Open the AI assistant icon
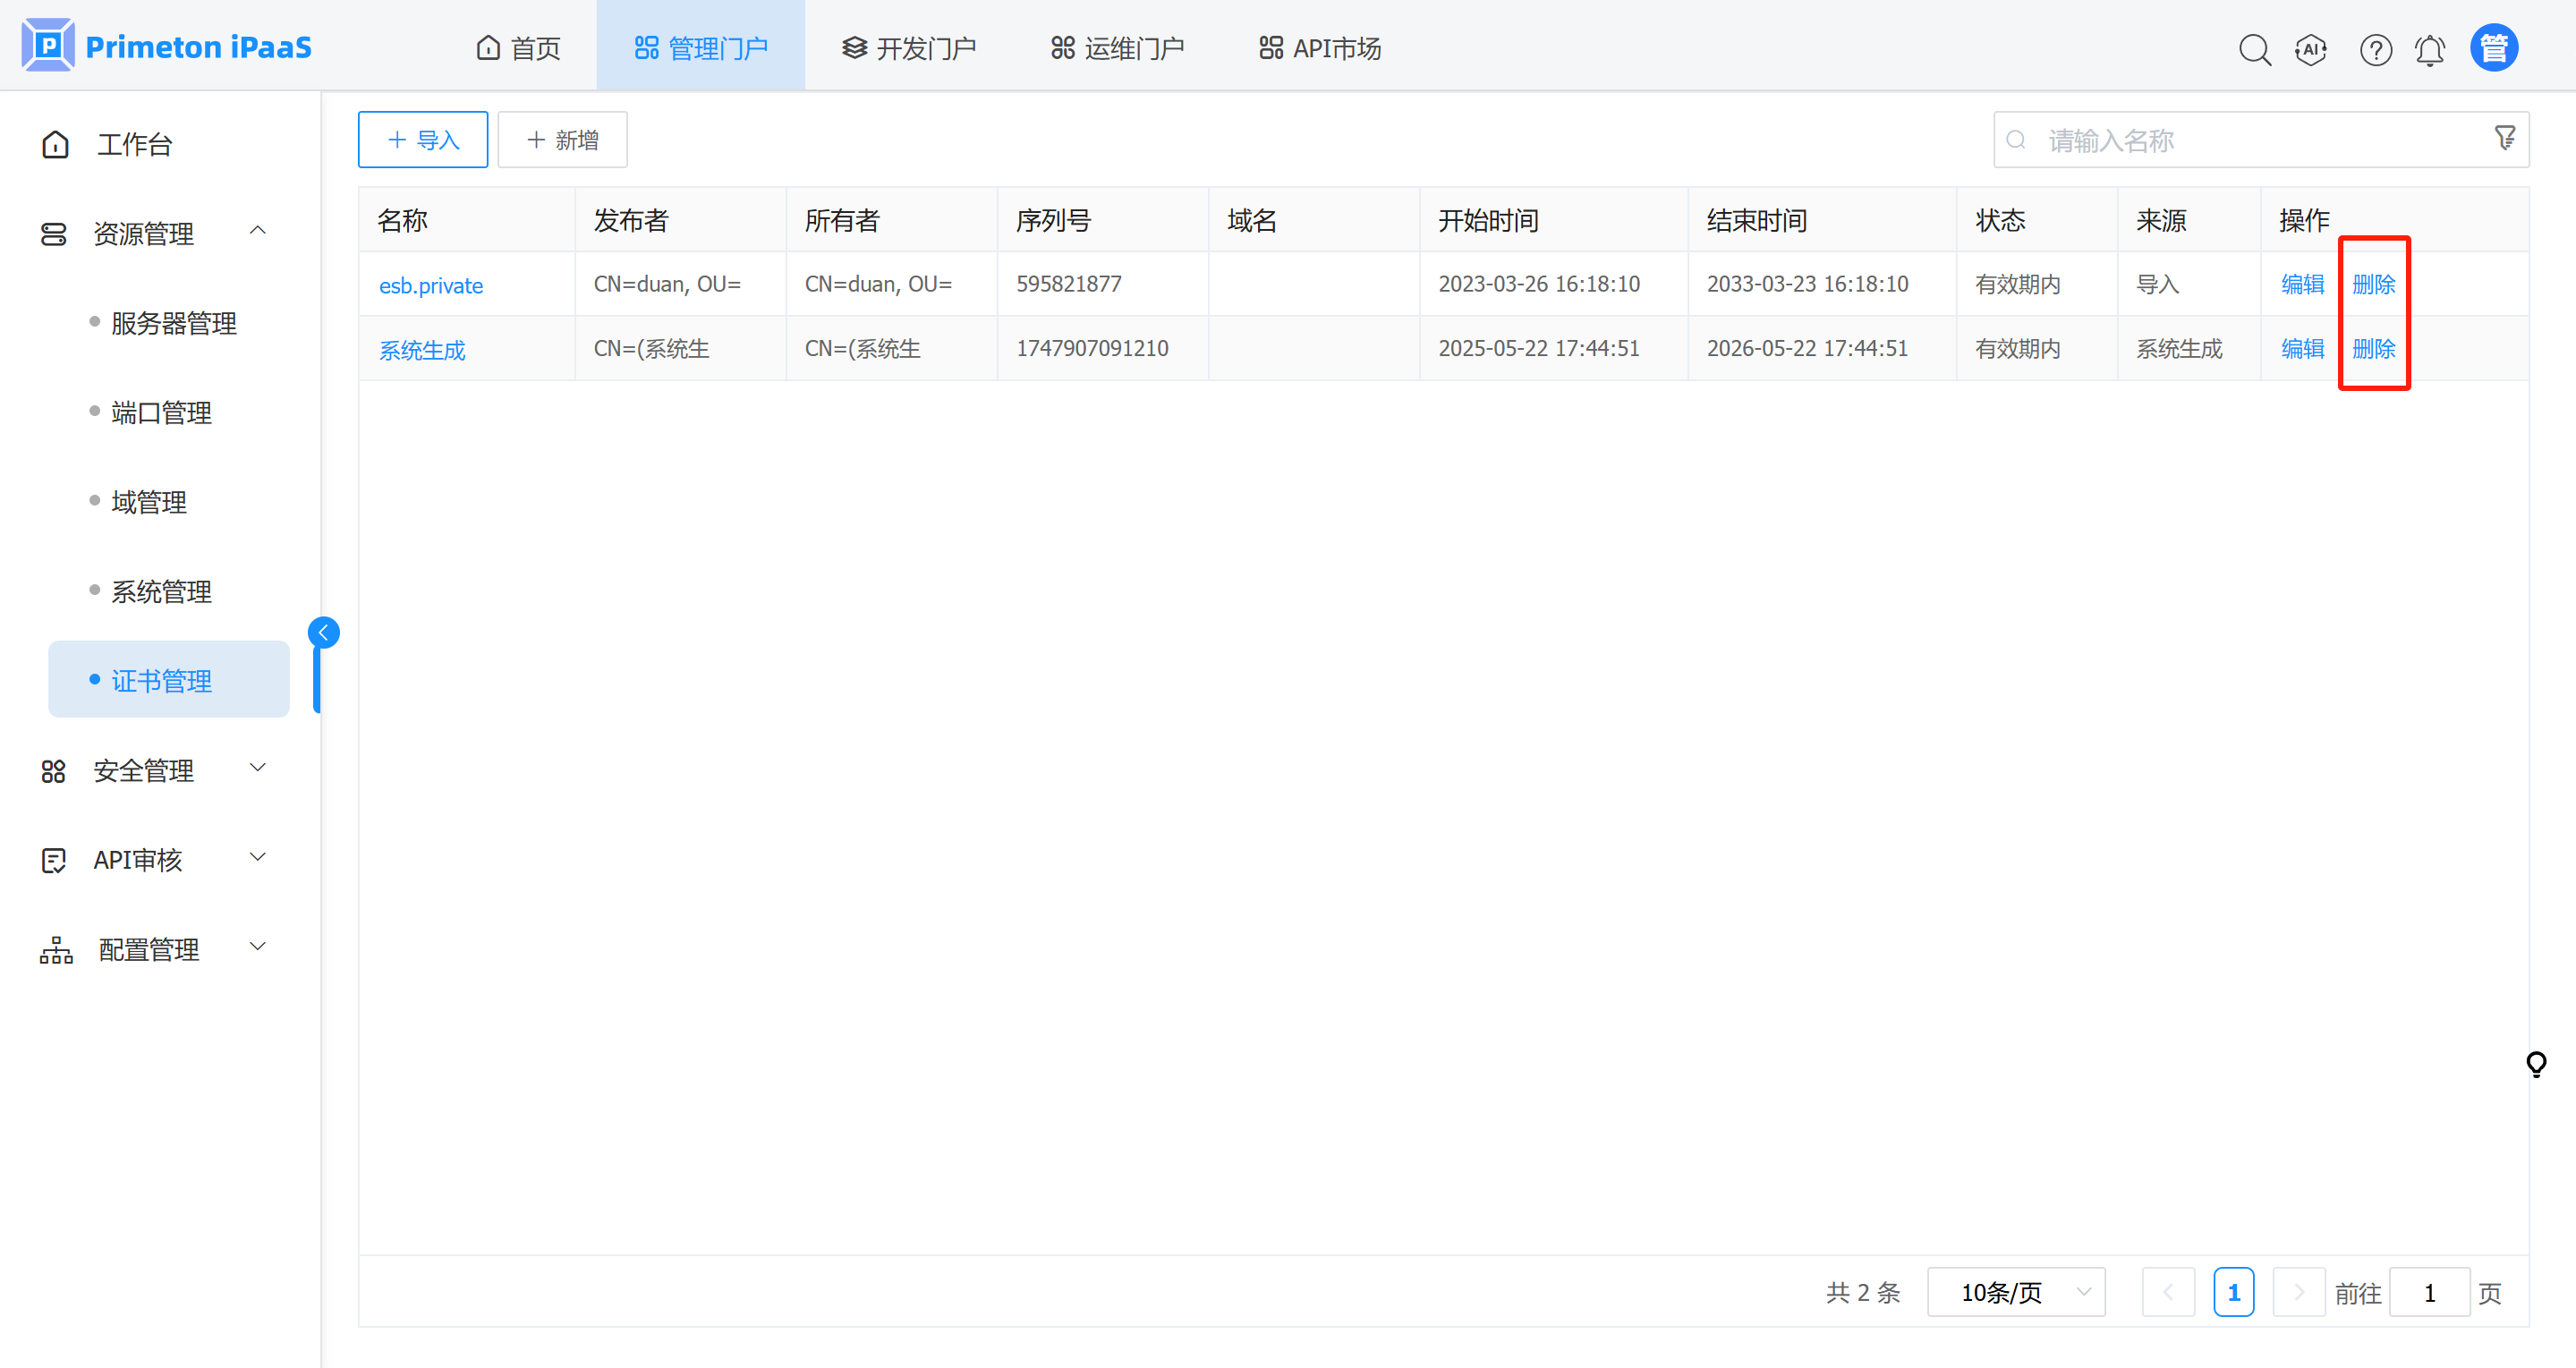Screen dimensions: 2576x1368 point(2311,49)
